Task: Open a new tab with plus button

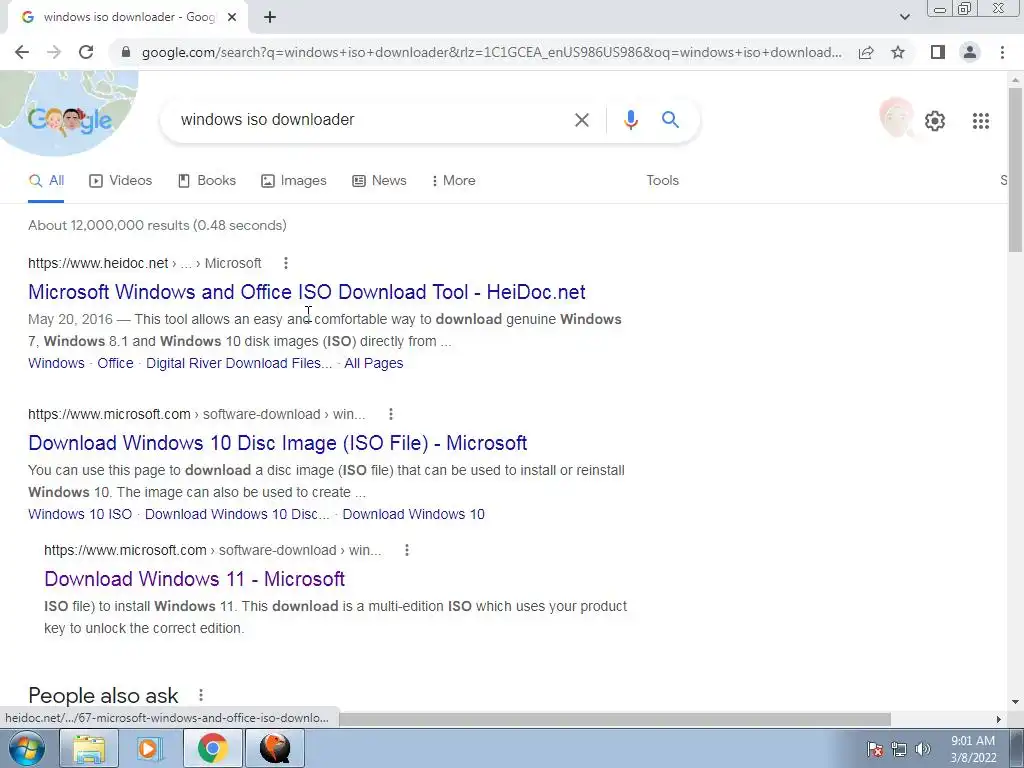Action: click(270, 18)
